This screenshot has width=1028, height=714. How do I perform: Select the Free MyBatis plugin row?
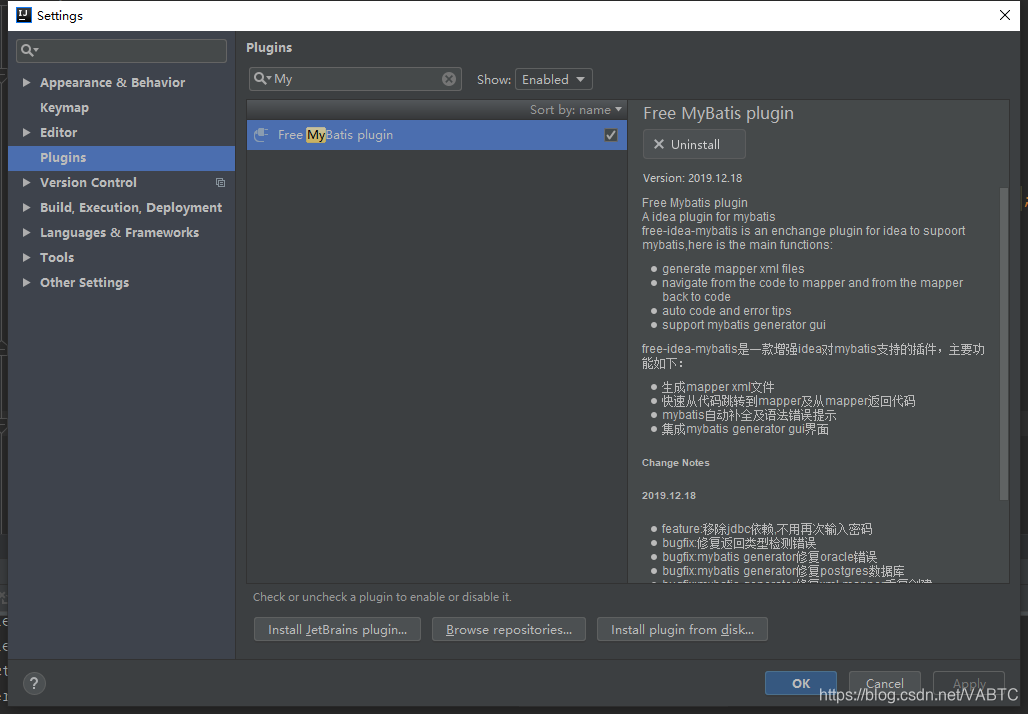tap(437, 135)
